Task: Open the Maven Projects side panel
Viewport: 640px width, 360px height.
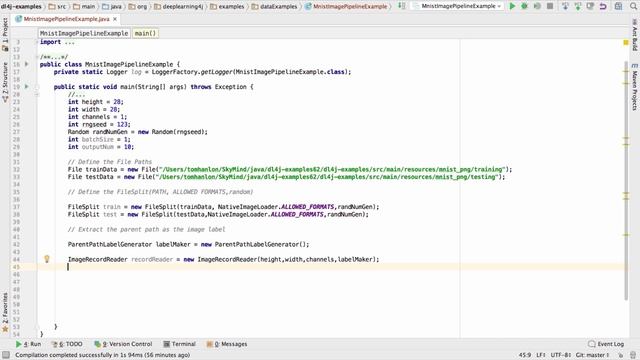Action: 635,87
